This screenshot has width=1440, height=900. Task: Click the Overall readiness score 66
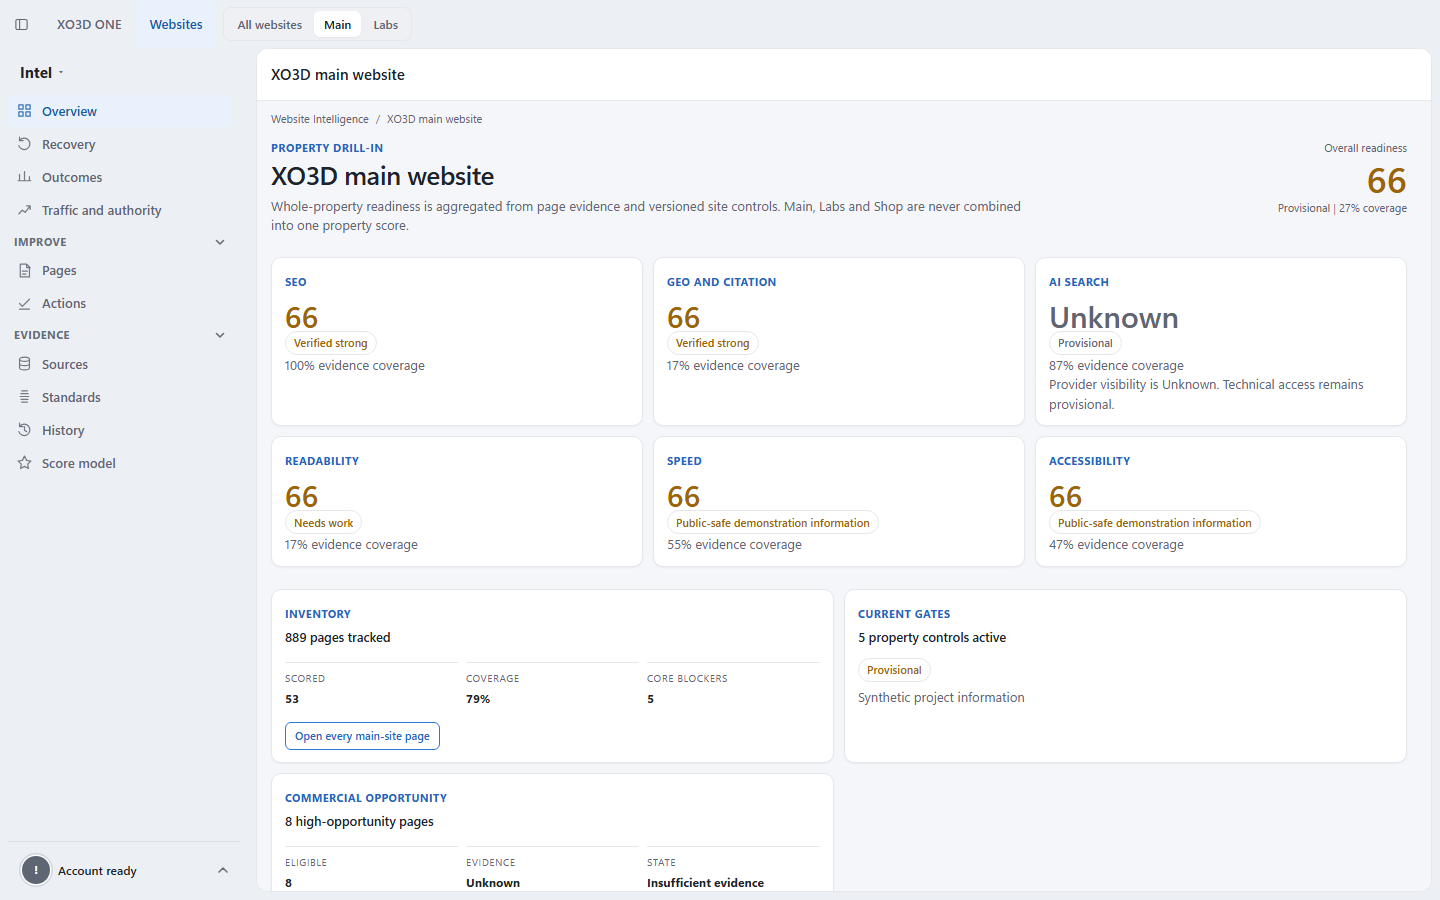1386,181
